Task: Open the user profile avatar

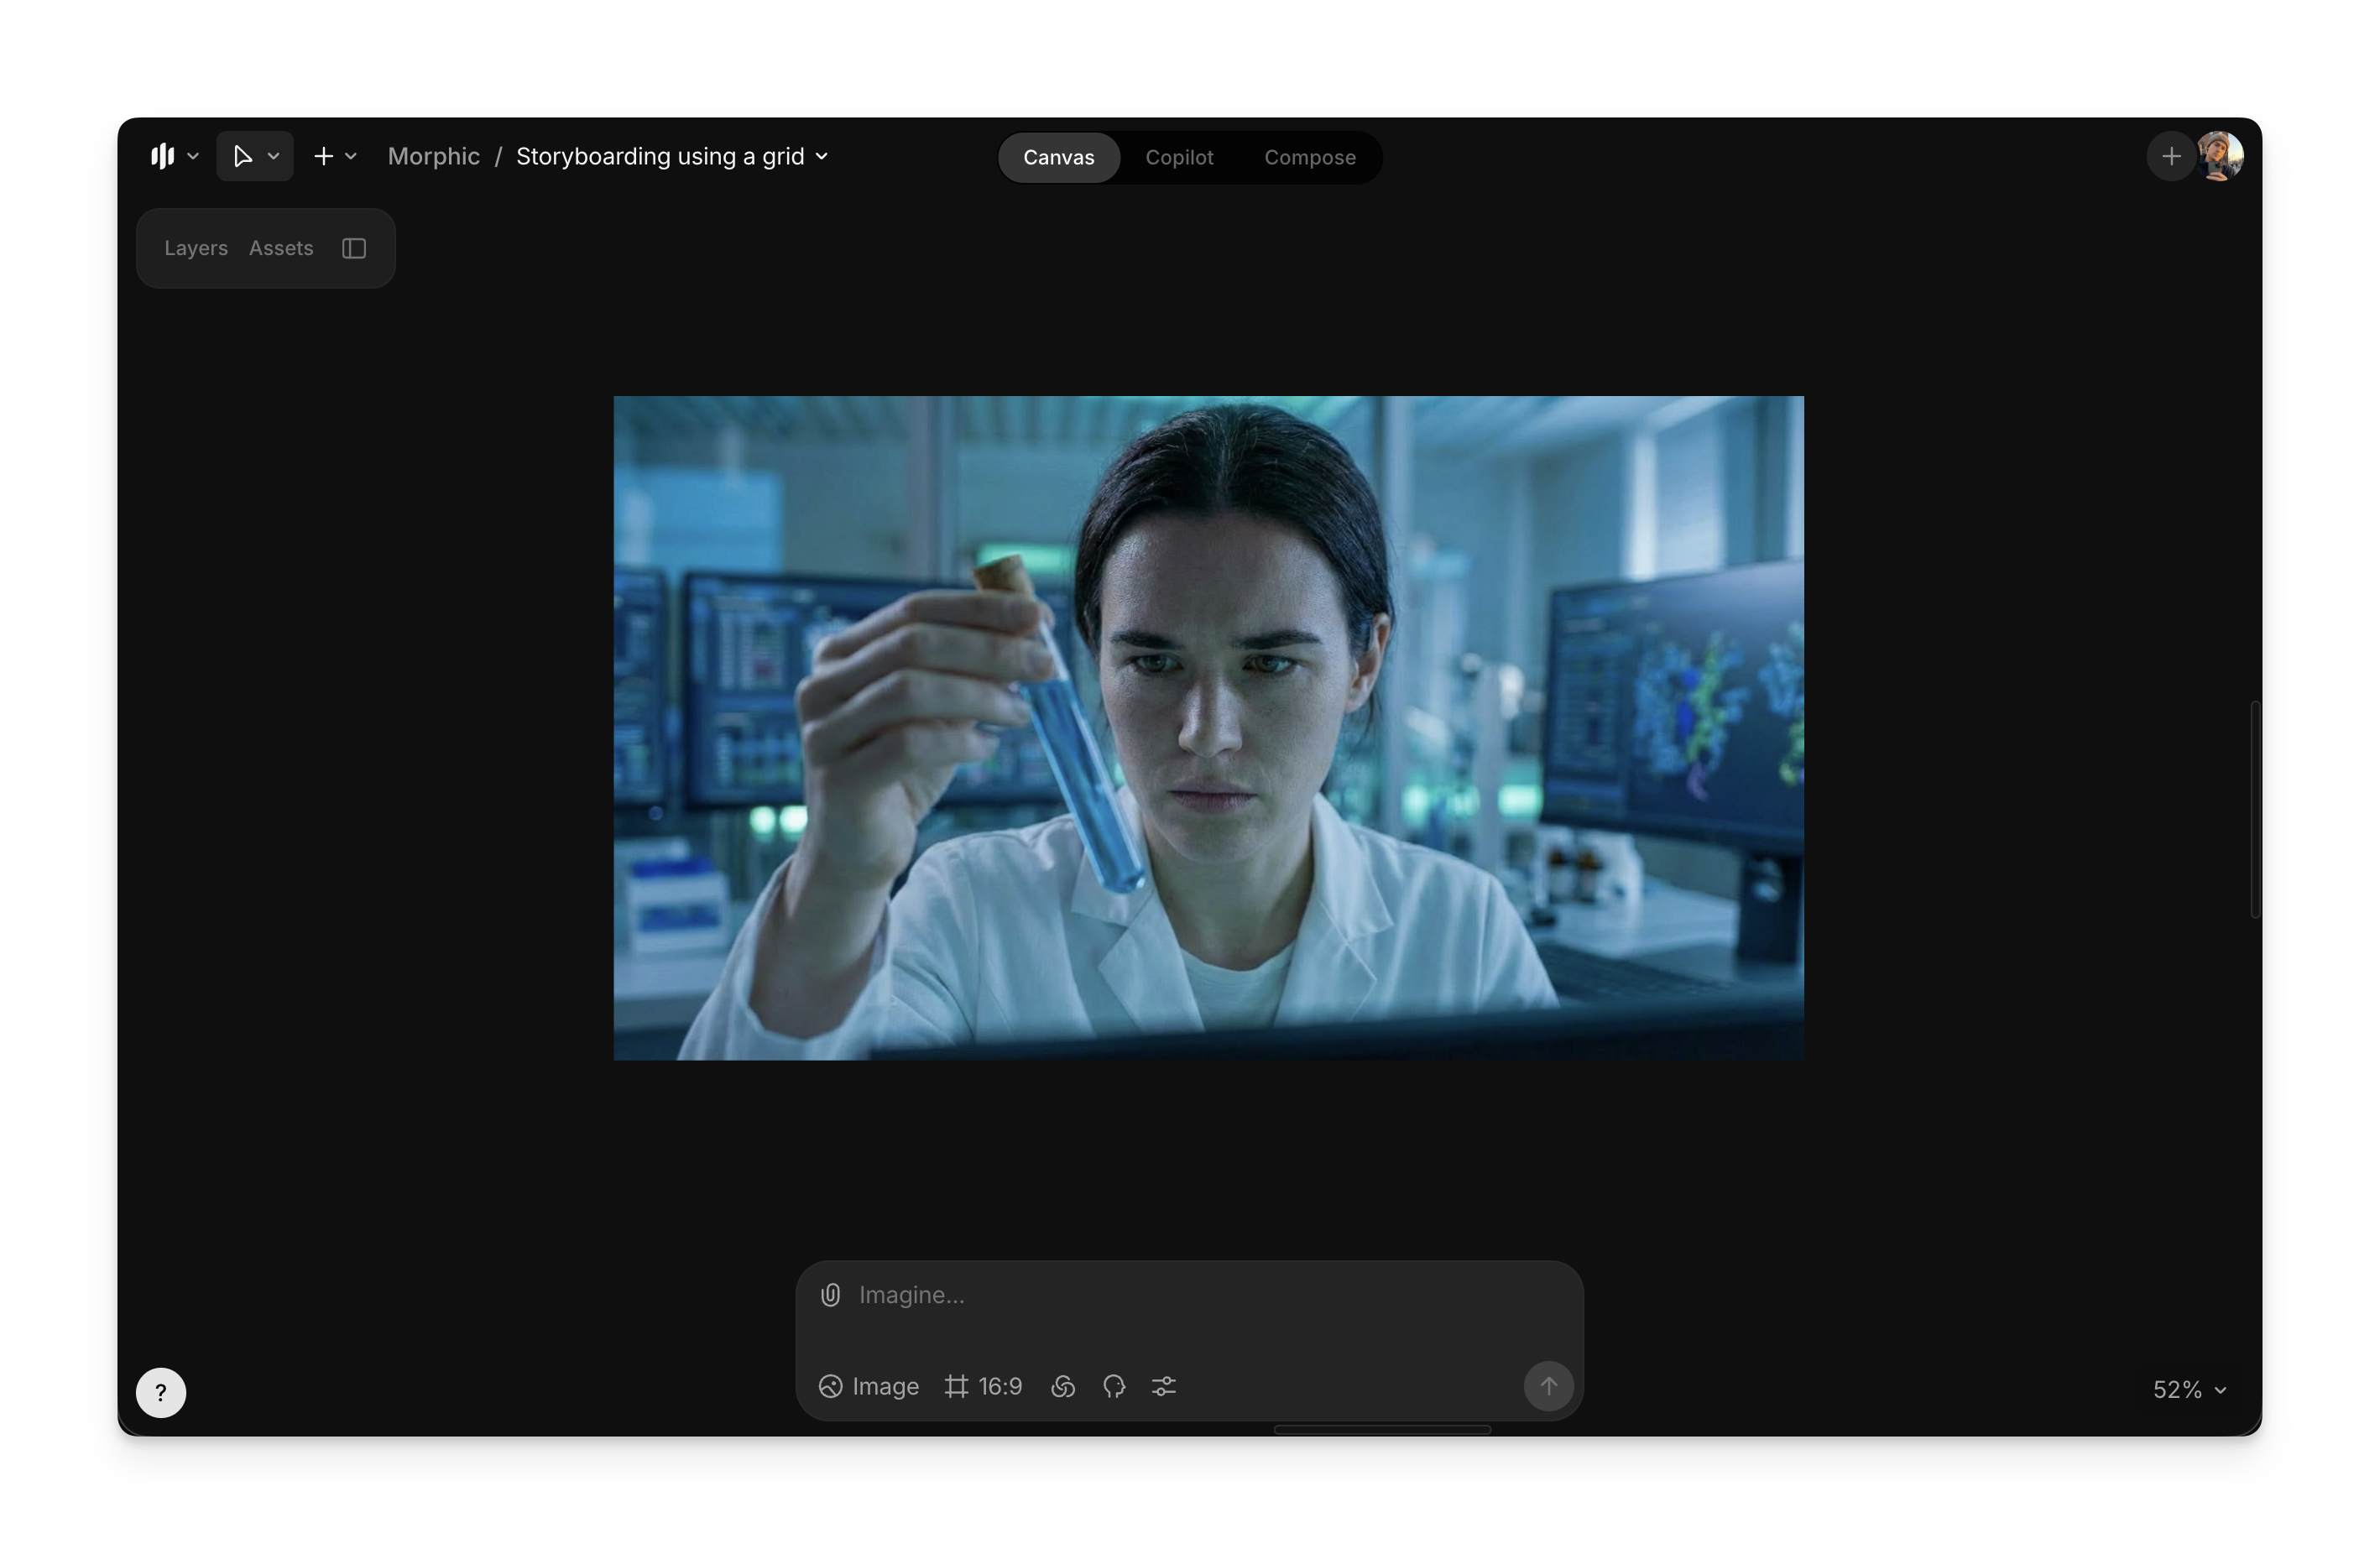Action: [x=2220, y=157]
